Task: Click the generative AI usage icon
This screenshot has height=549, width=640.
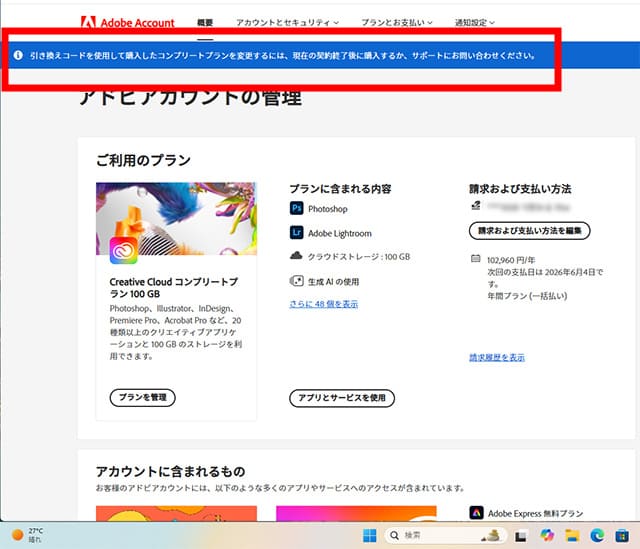Action: click(x=296, y=281)
